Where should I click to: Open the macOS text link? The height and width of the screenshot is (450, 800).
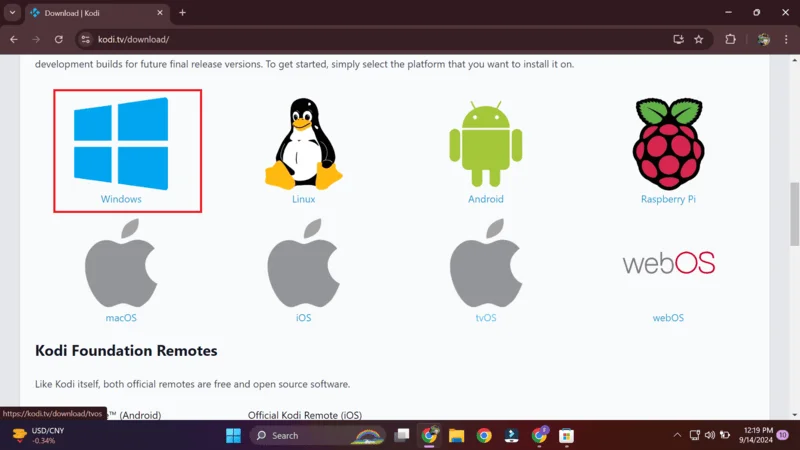coord(121,318)
